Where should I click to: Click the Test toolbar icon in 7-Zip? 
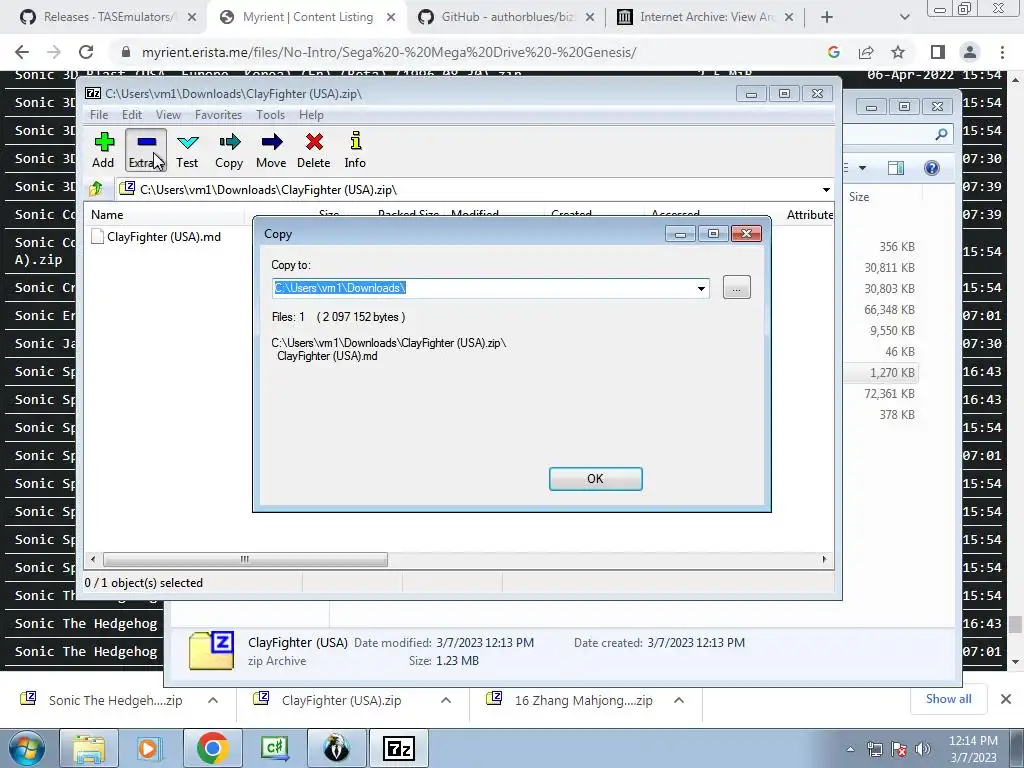[187, 150]
